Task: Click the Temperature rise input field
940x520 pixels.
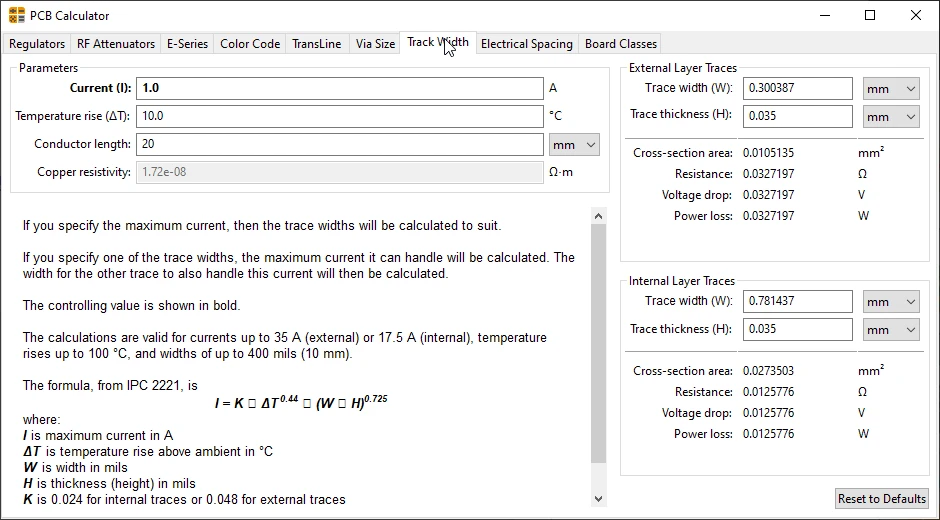Action: [x=339, y=116]
